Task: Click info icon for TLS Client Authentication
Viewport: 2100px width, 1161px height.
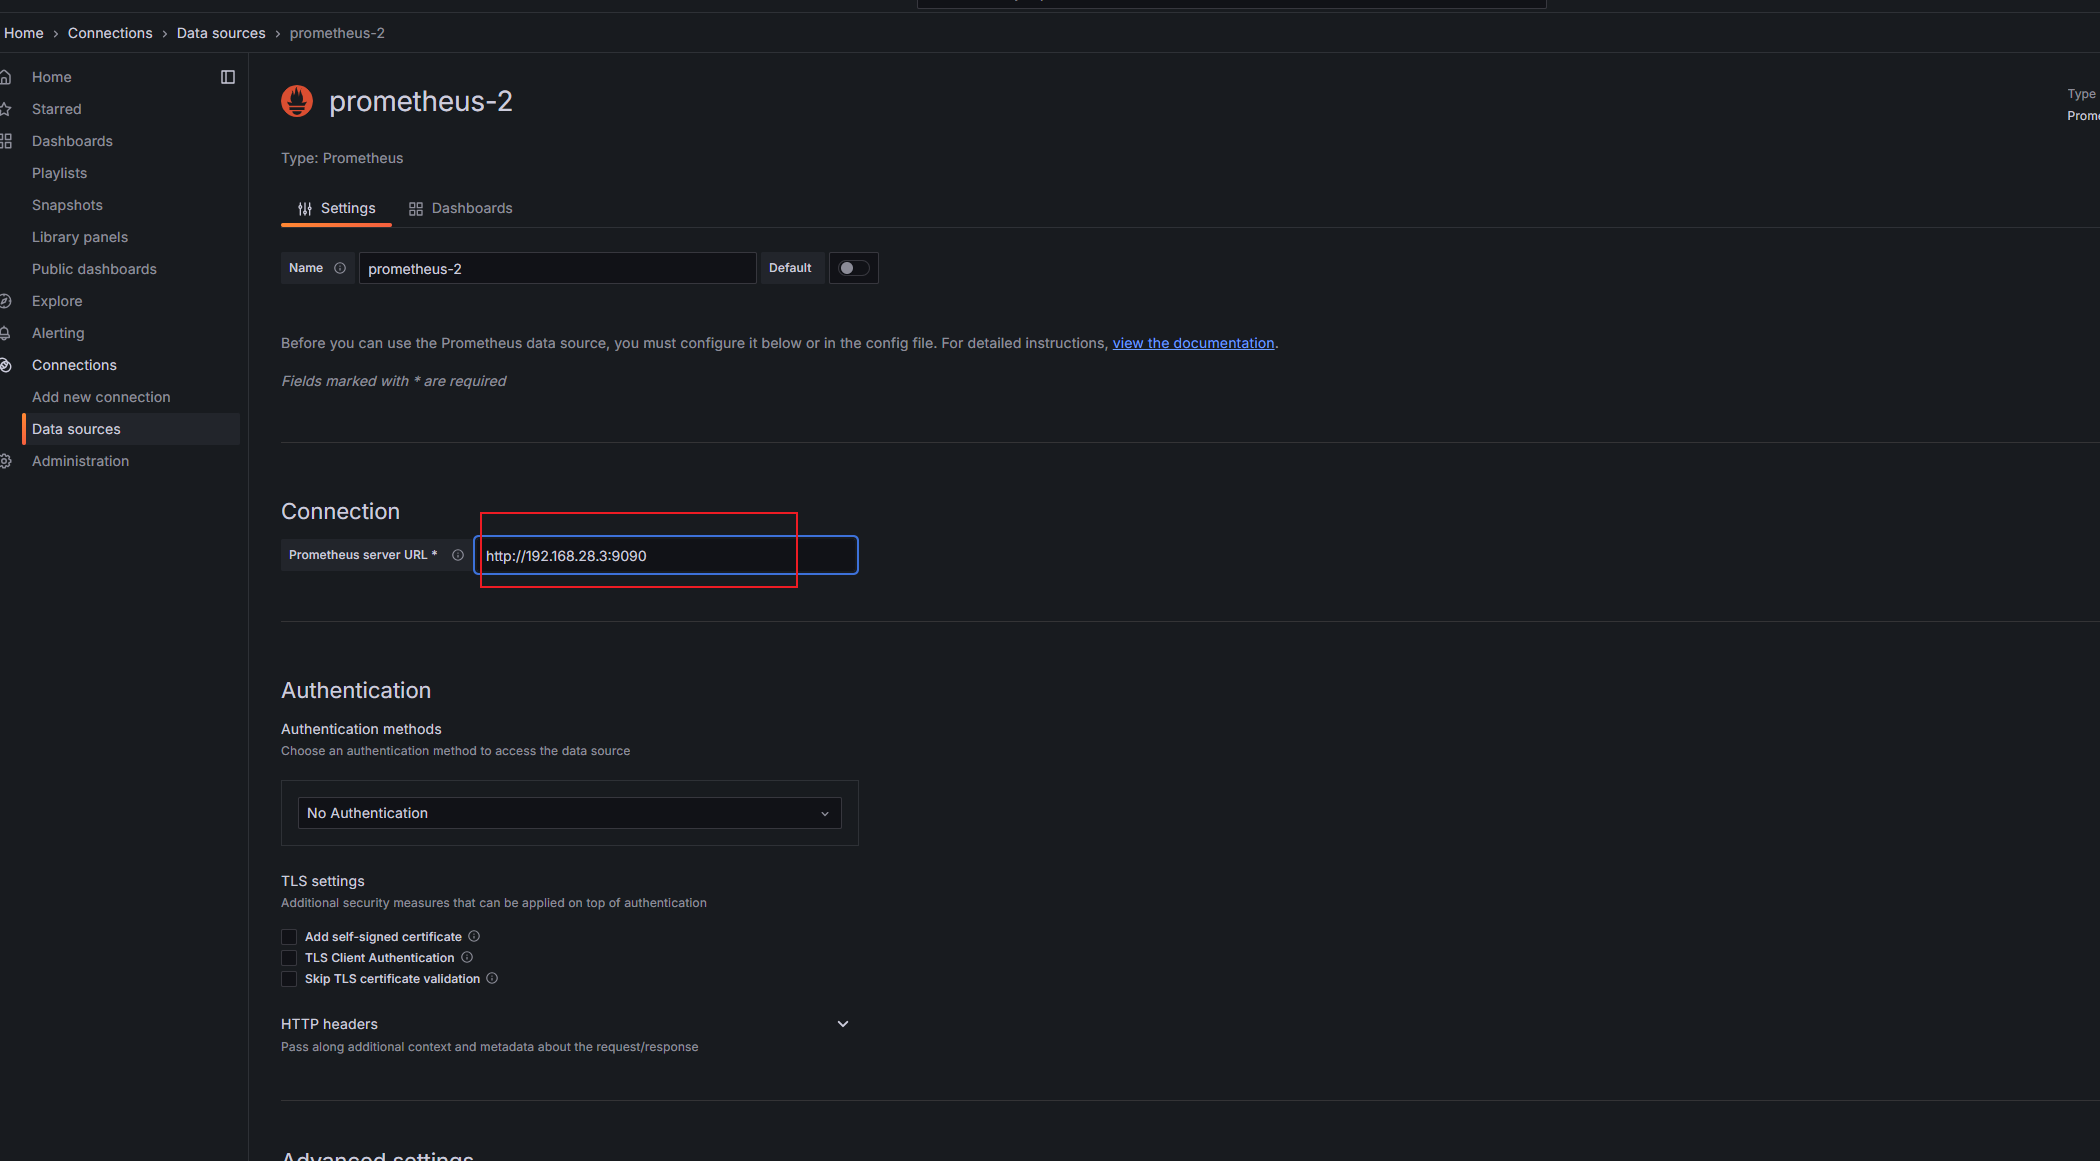Action: 467,957
